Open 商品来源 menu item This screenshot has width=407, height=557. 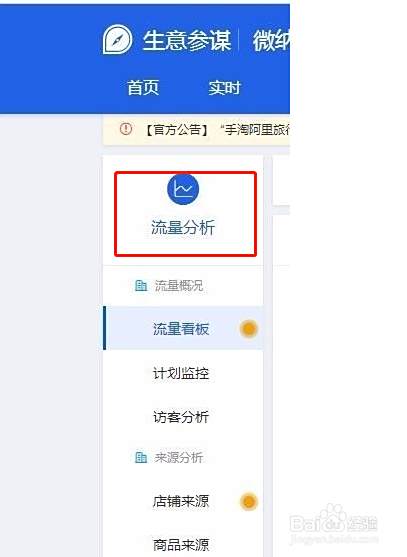tap(181, 545)
